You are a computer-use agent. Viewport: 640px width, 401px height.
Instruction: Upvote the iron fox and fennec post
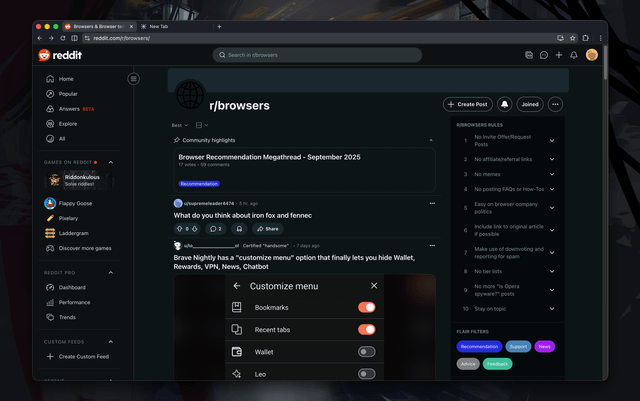180,229
